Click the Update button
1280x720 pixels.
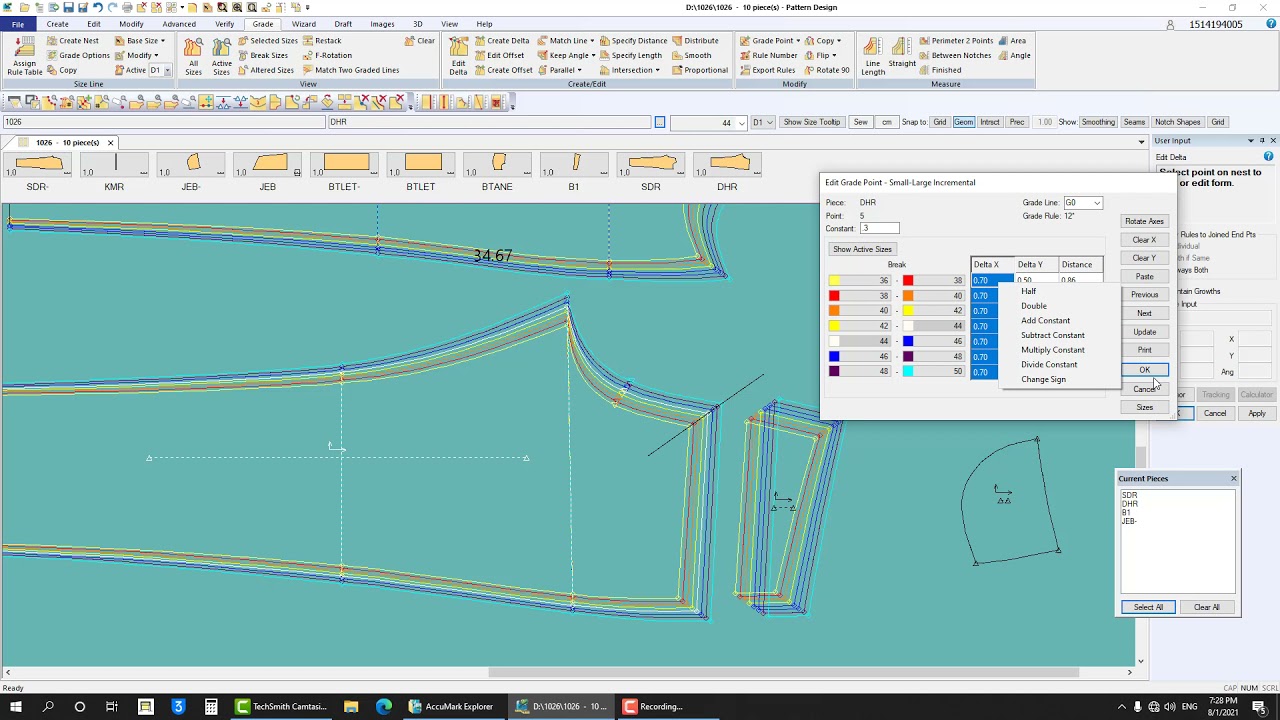(x=1144, y=332)
